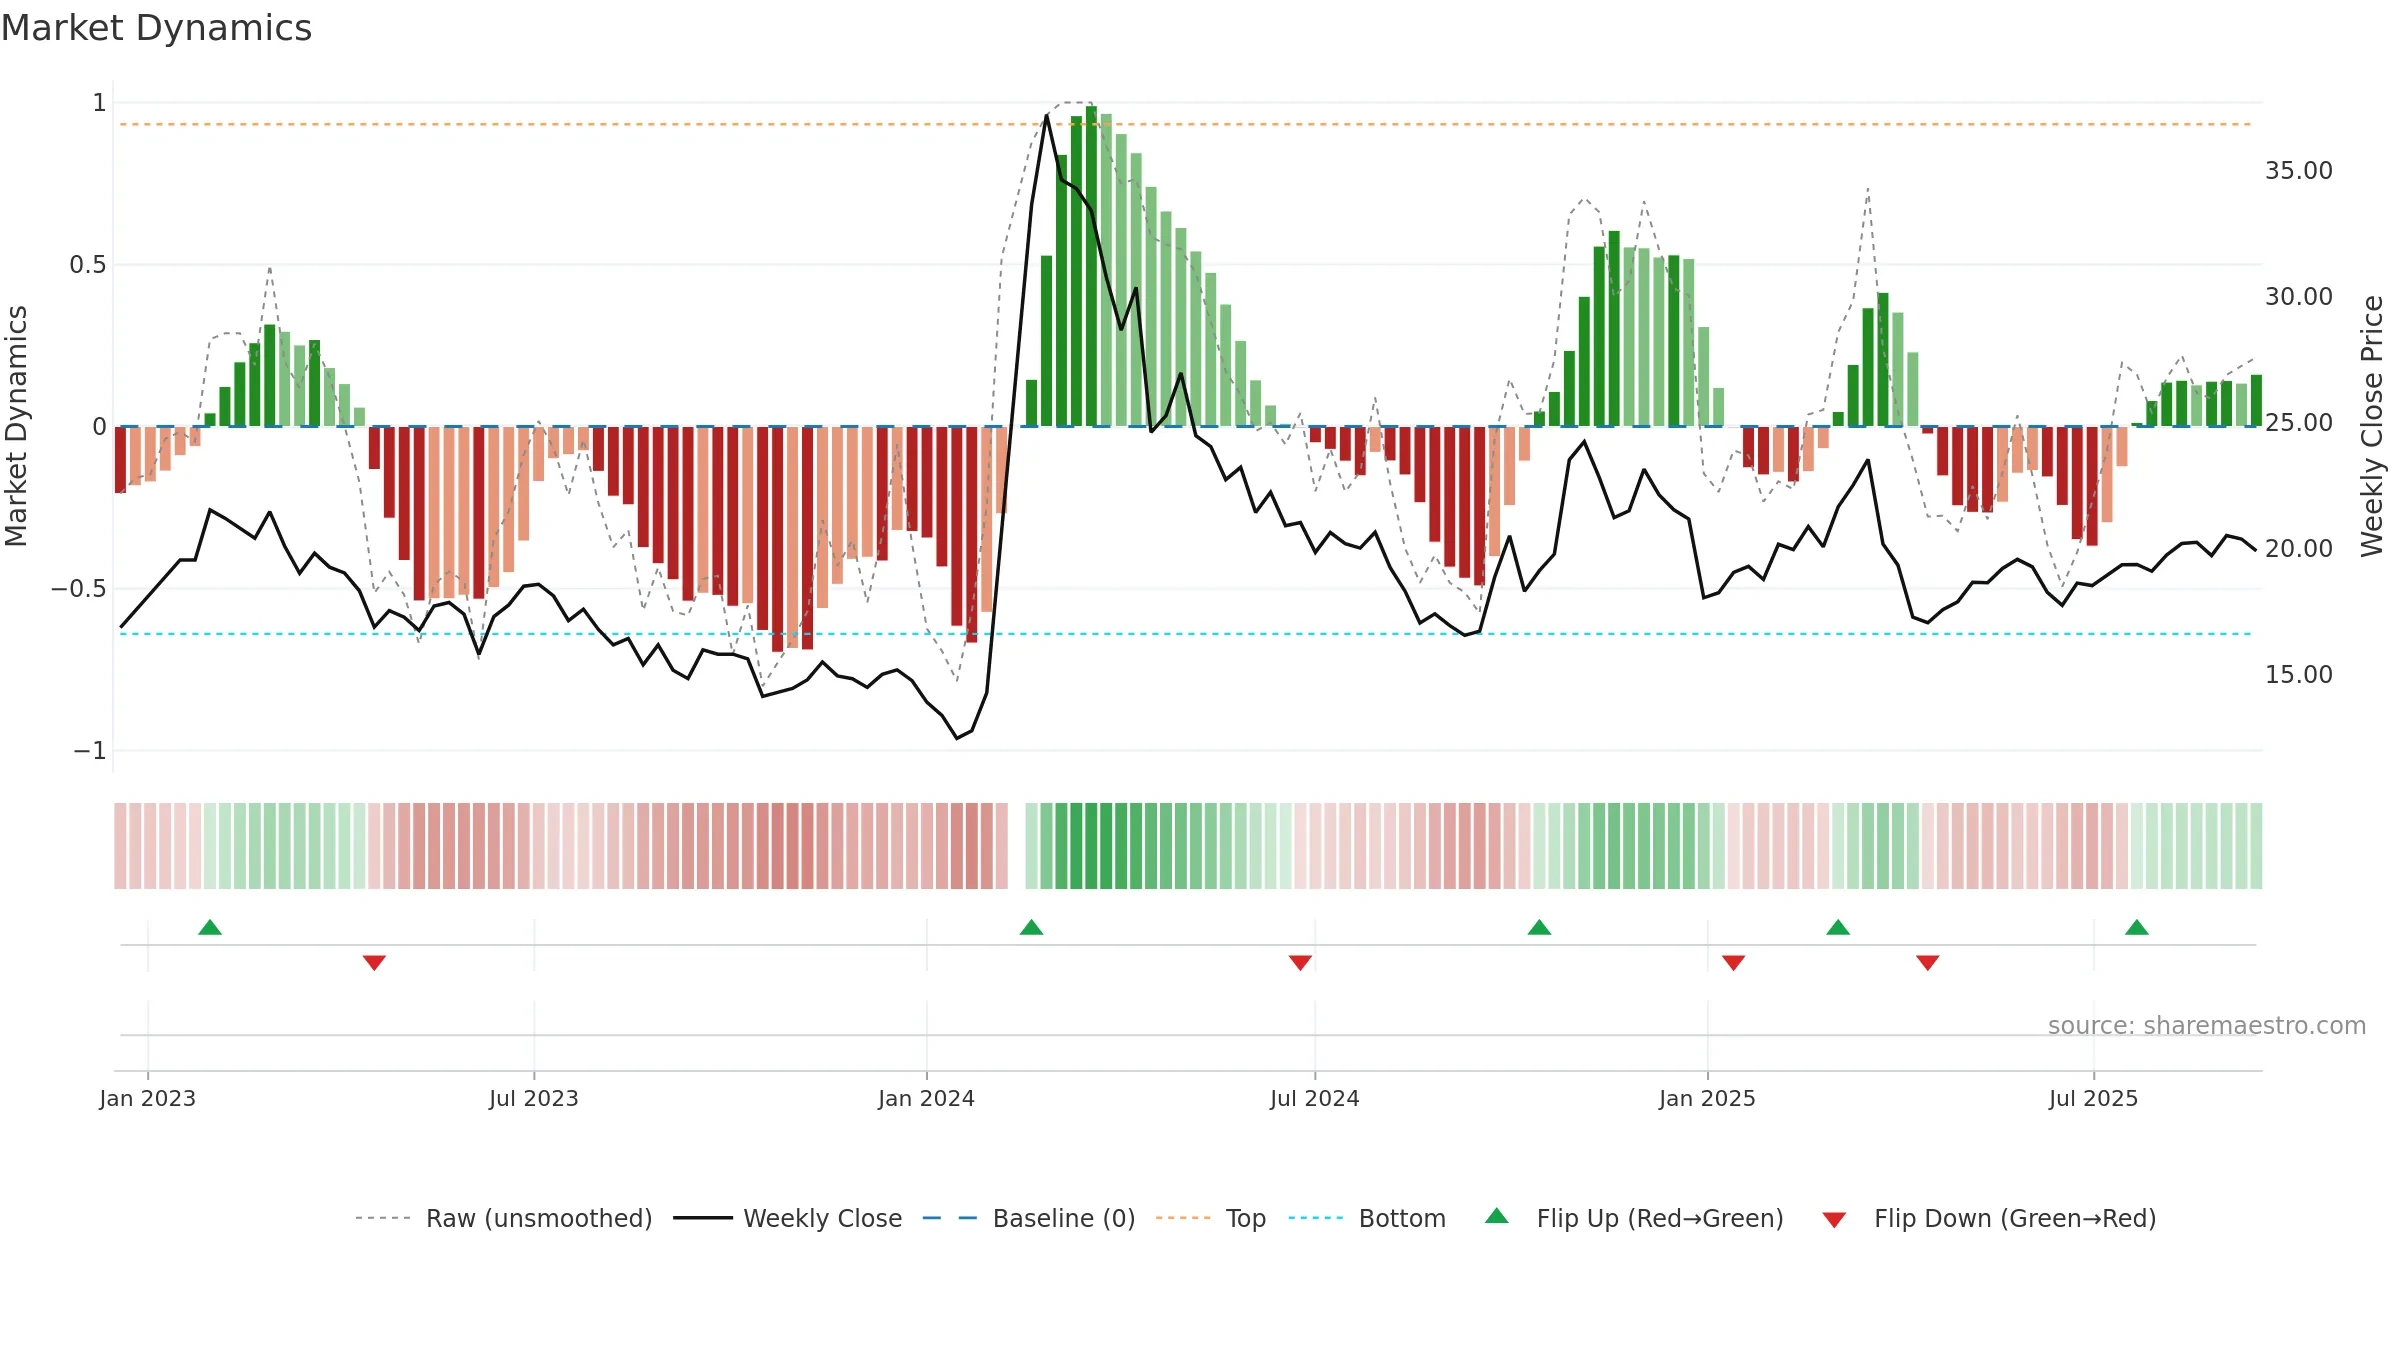Click the green Flip Up triangle icon in legend
The image size is (2400, 1350).
[x=1497, y=1216]
